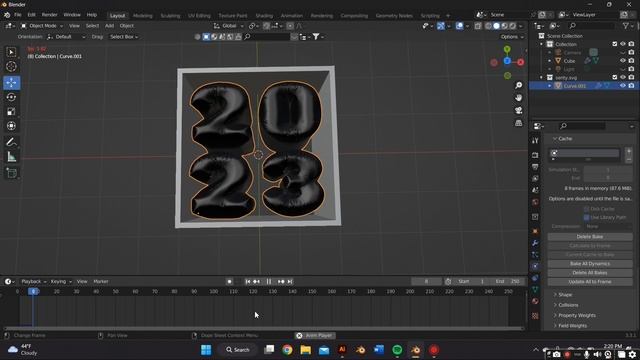
Task: Open the World properties tab
Action: (x=535, y=202)
